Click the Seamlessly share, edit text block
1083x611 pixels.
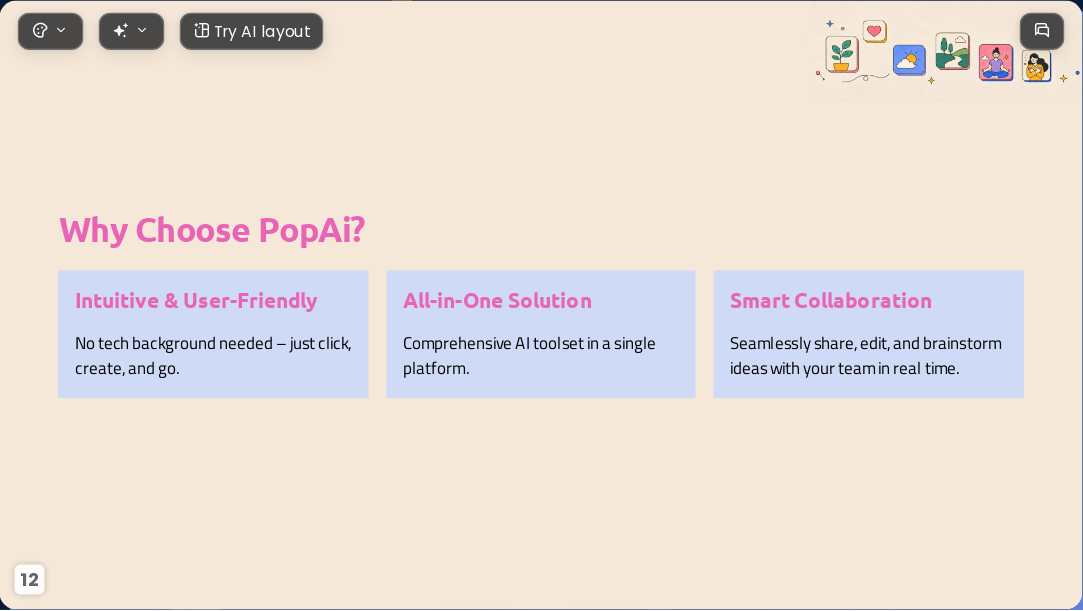click(x=865, y=356)
